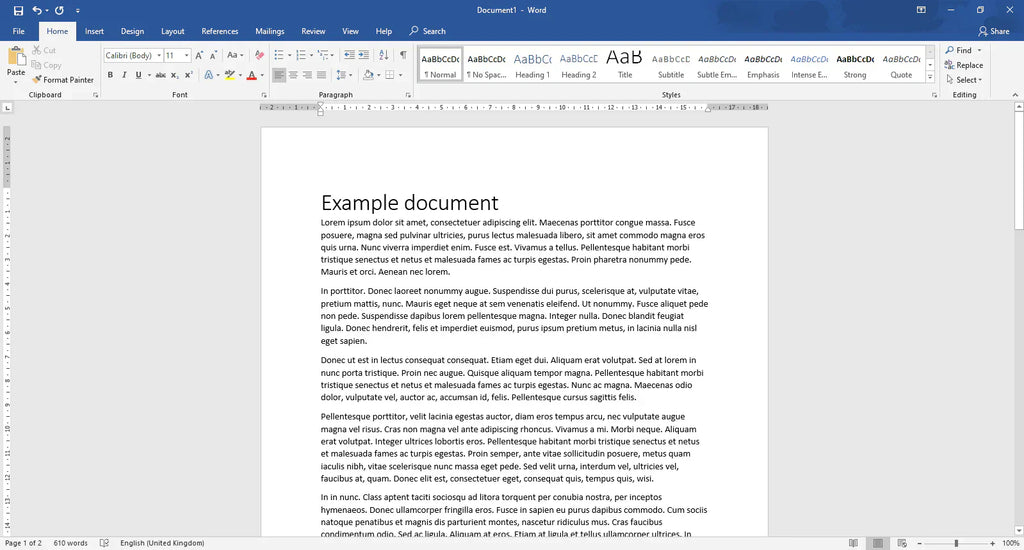Open the font size dropdown
The image size is (1024, 550).
(x=186, y=55)
